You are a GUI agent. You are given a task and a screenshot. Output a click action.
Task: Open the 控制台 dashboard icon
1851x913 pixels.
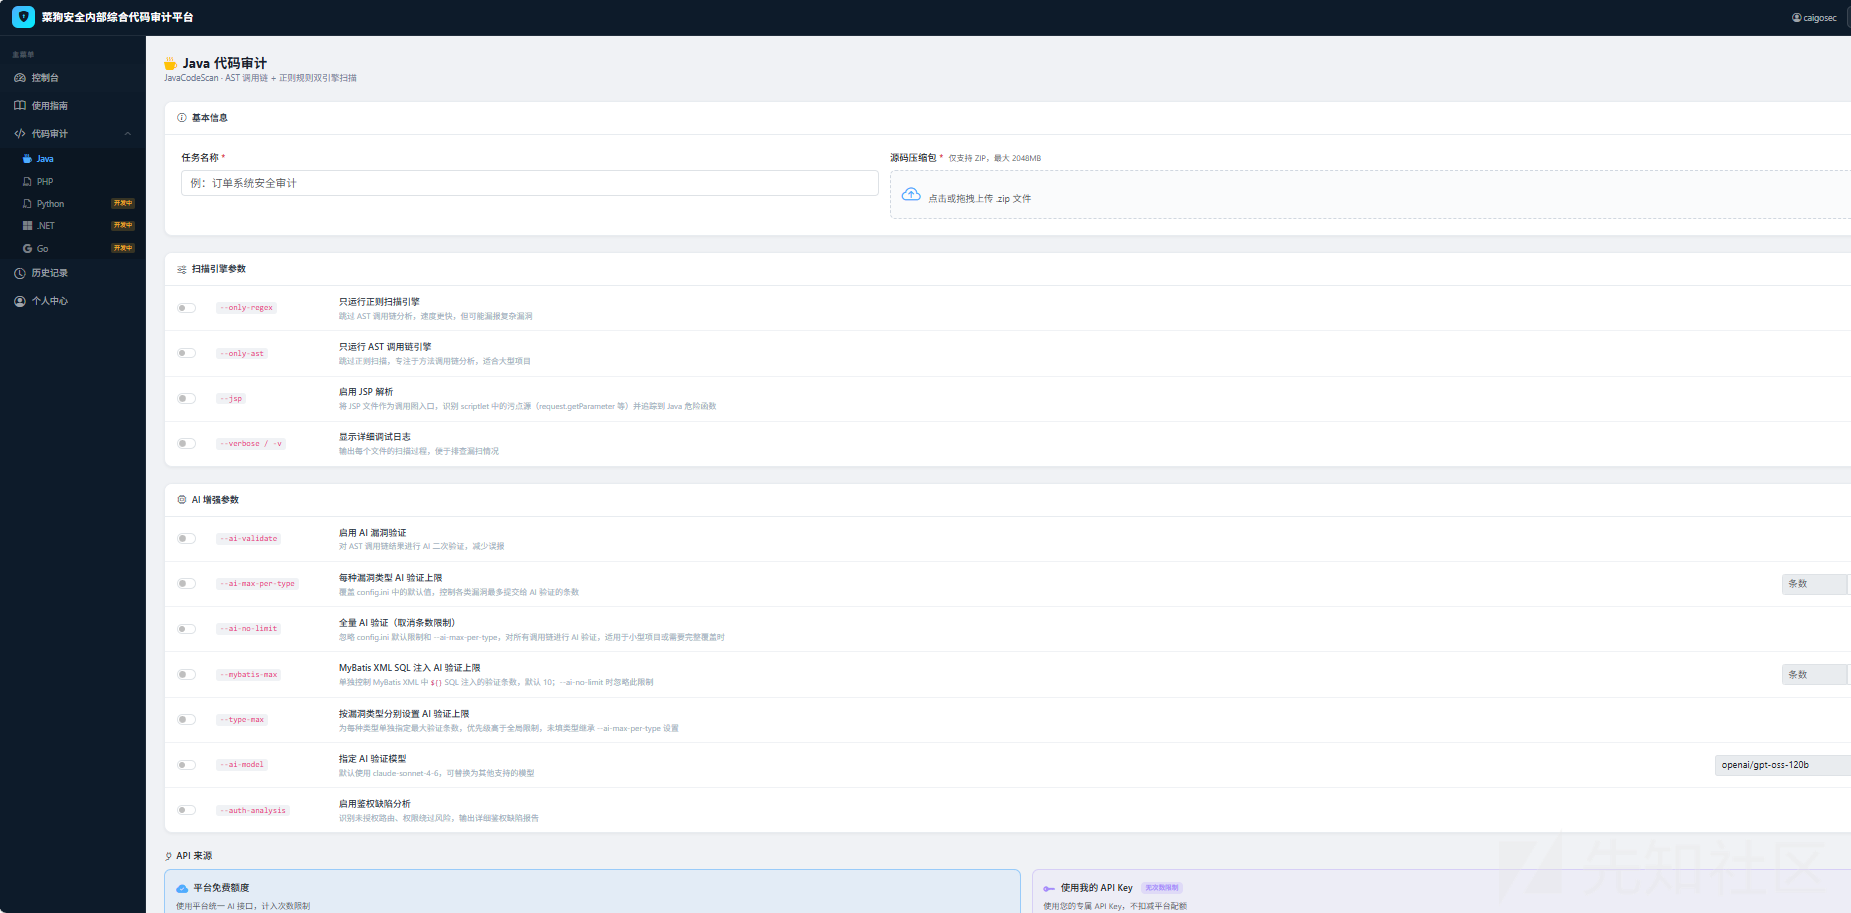20,78
